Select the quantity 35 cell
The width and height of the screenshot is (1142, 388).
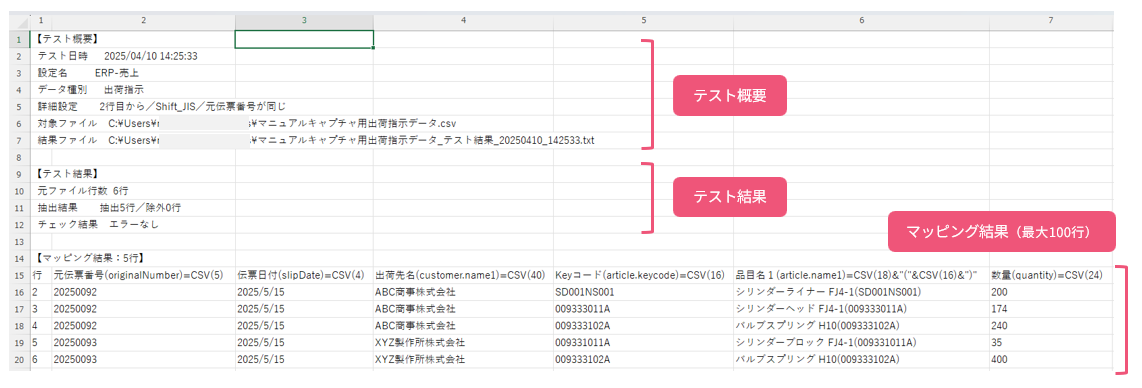coord(1051,342)
